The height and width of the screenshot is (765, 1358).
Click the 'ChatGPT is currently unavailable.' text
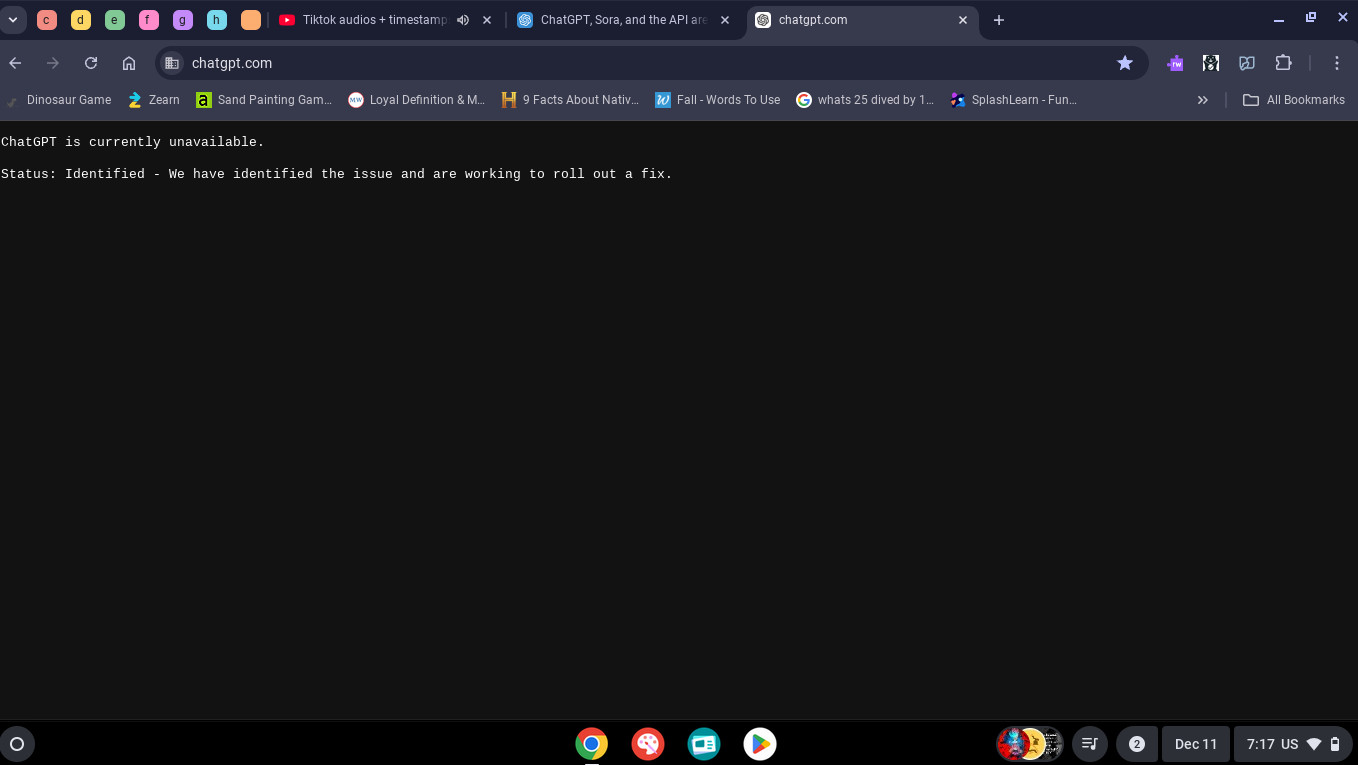(x=133, y=142)
